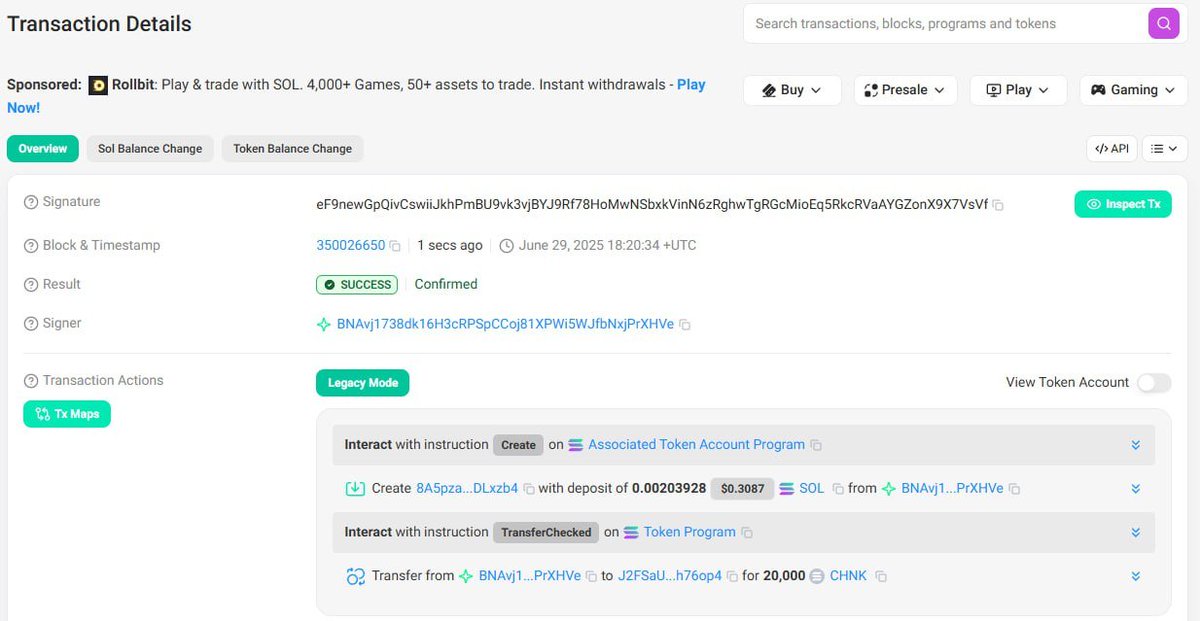The width and height of the screenshot is (1200, 621).
Task: Click the purple search magnifier button
Action: (x=1163, y=23)
